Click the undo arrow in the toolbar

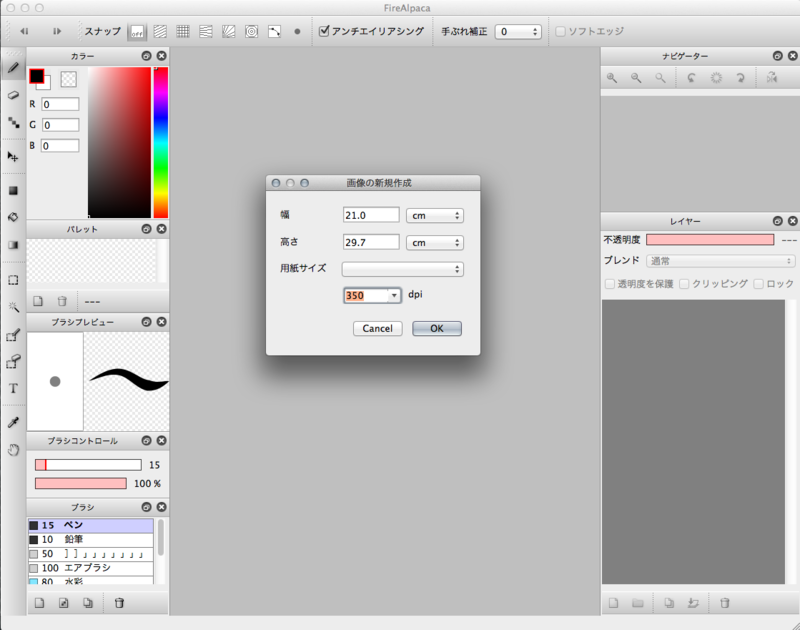(x=24, y=31)
